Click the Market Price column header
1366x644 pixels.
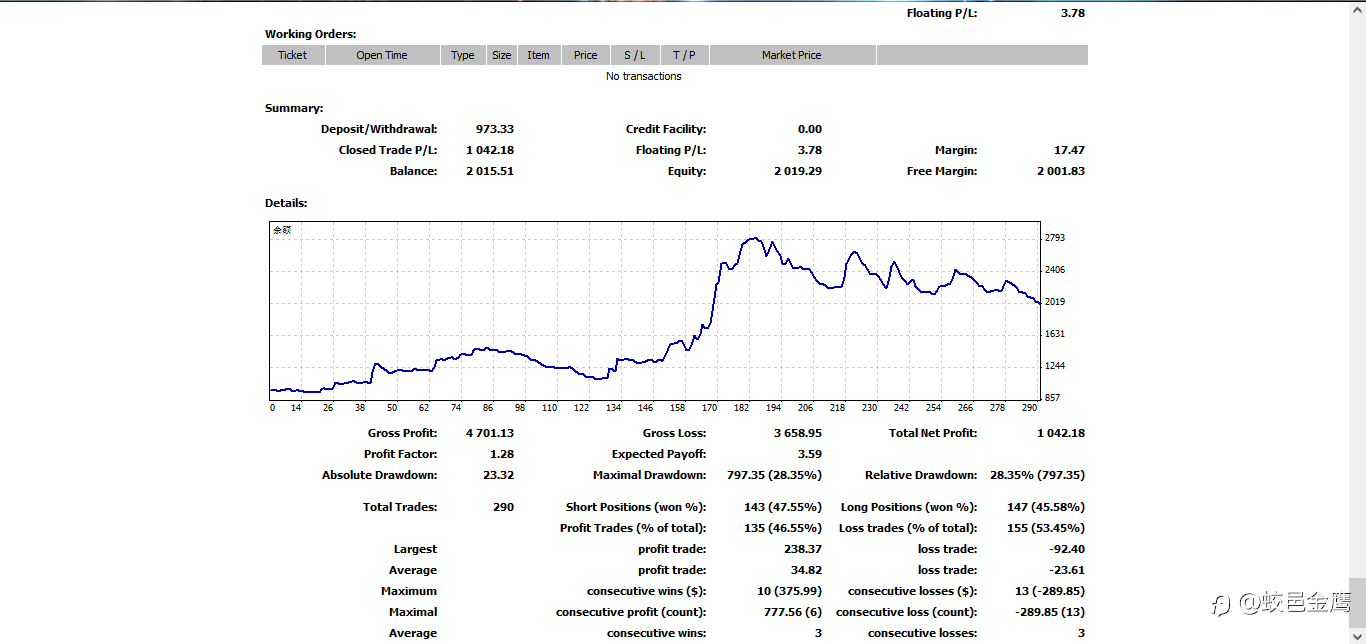(x=792, y=55)
